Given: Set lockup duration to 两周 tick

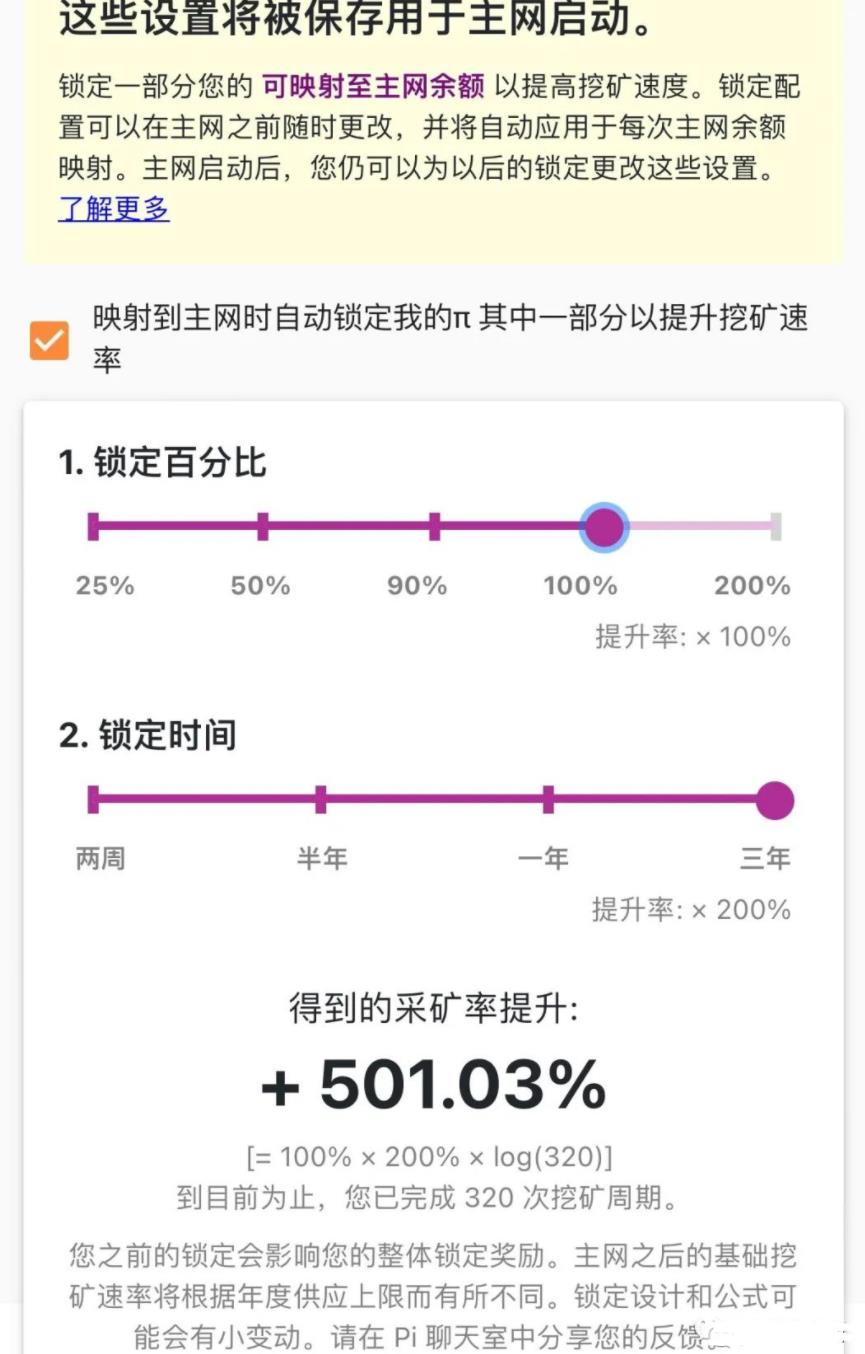Looking at the screenshot, I should tap(93, 800).
